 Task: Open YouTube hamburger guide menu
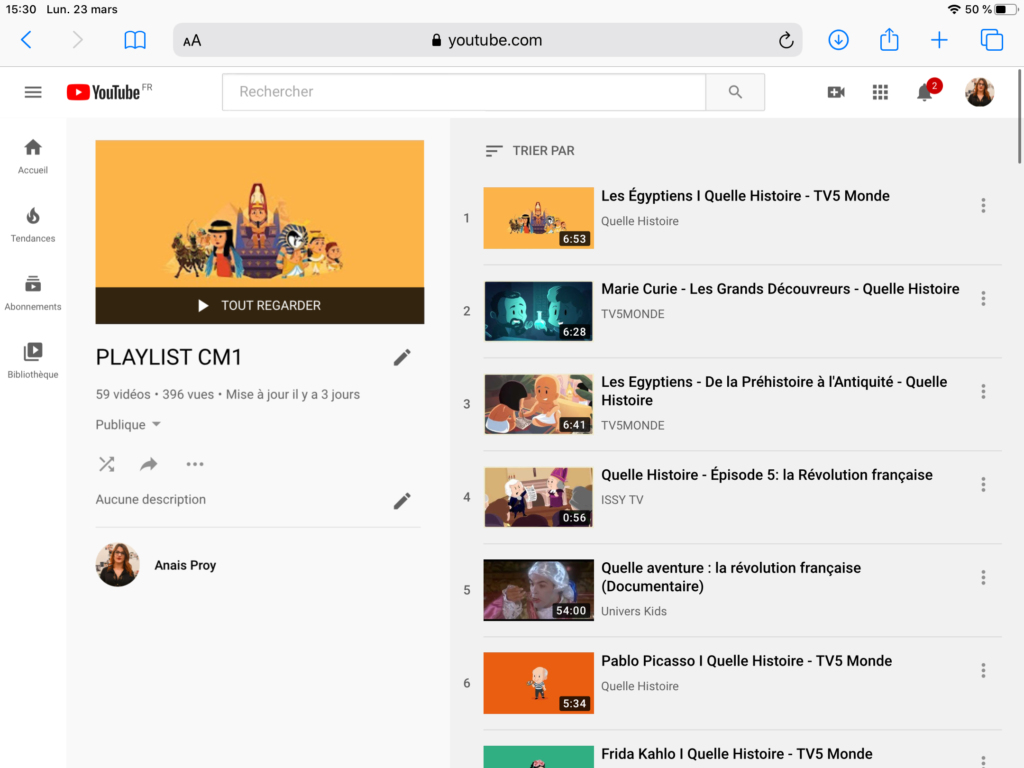(x=33, y=92)
